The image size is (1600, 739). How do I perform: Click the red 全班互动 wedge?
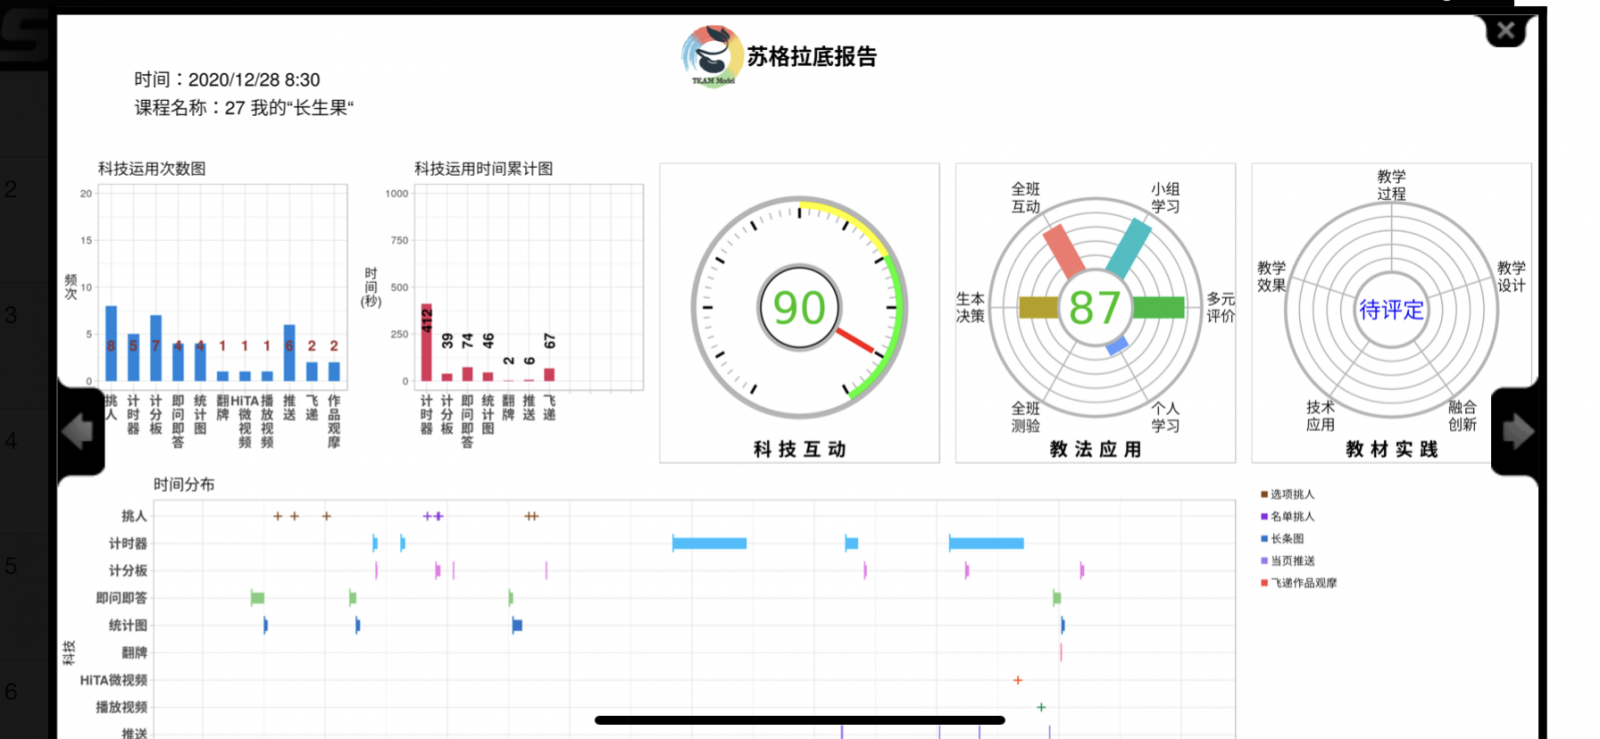1063,251
